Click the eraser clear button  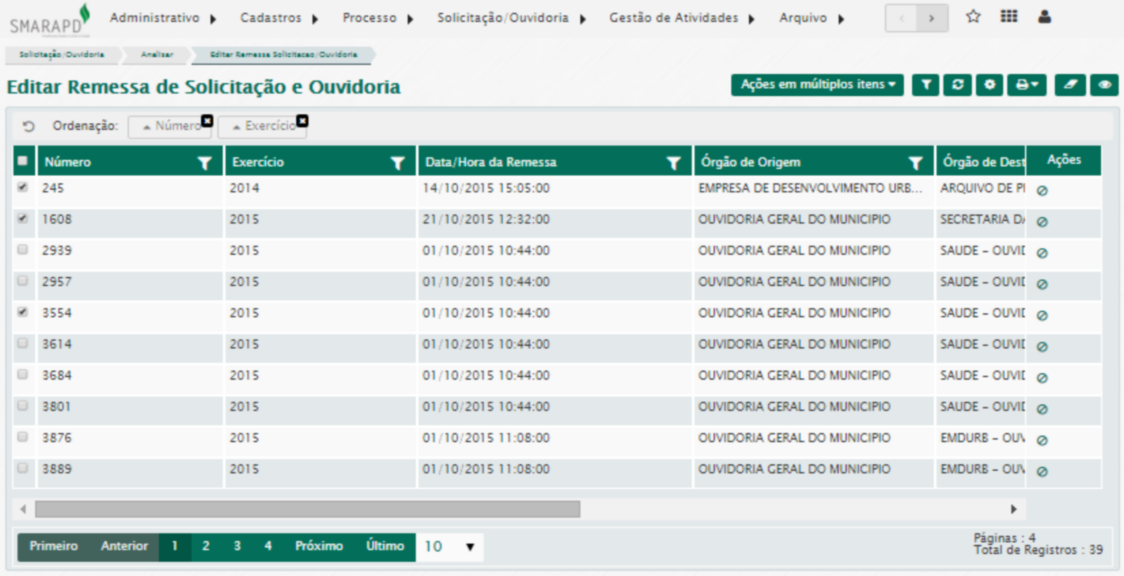[x=1069, y=86]
